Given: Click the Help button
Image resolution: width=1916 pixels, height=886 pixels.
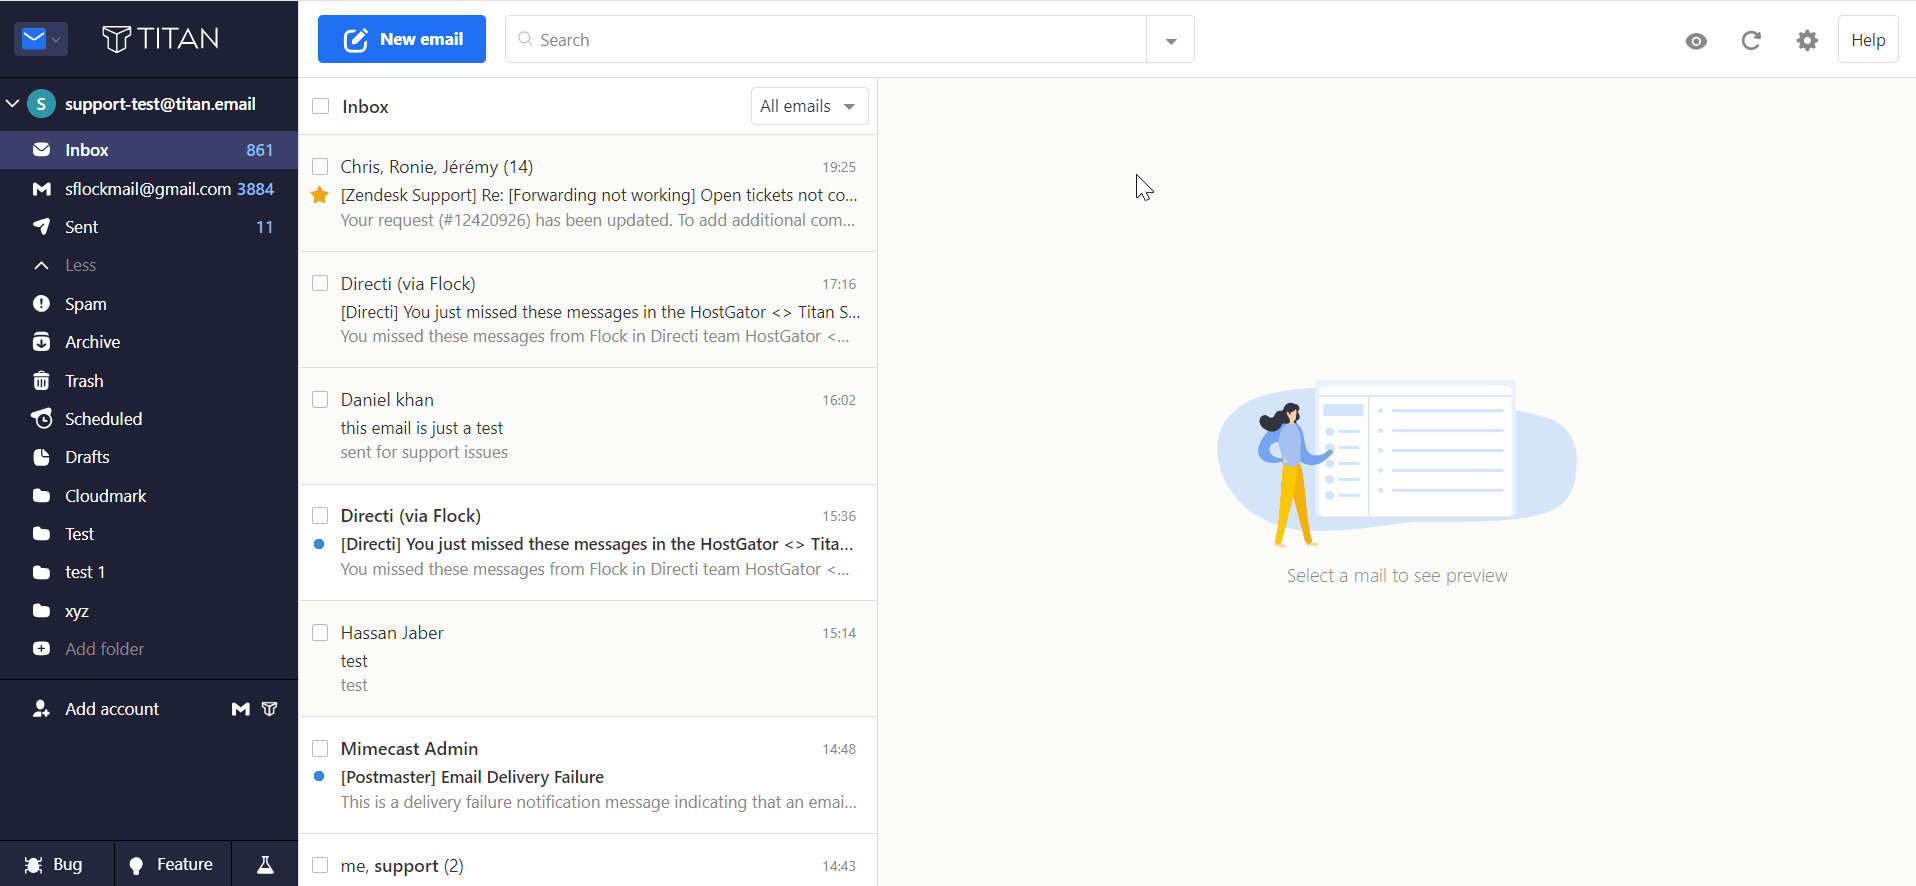Looking at the screenshot, I should 1868,40.
